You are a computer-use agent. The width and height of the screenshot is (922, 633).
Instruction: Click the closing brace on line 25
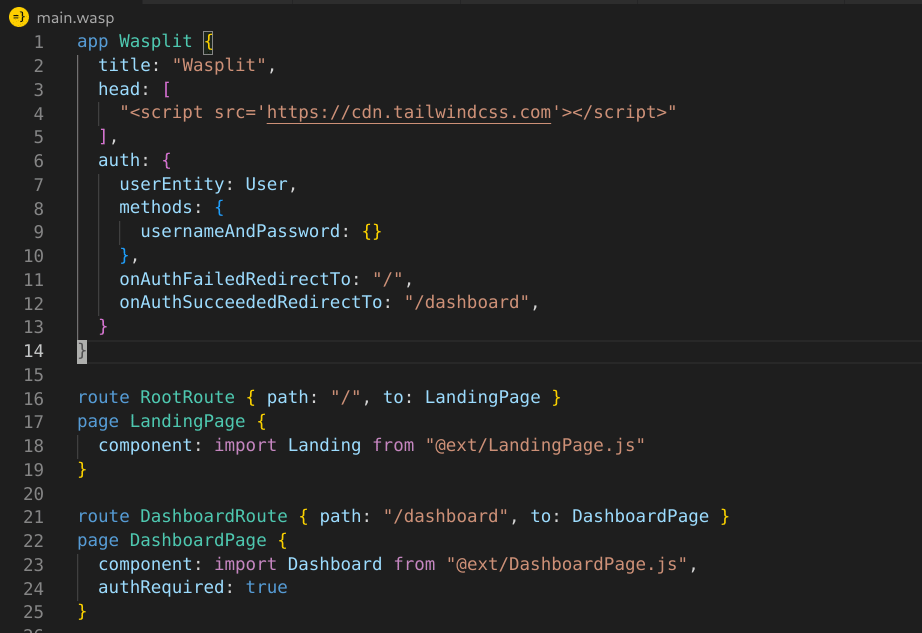[x=80, y=611]
